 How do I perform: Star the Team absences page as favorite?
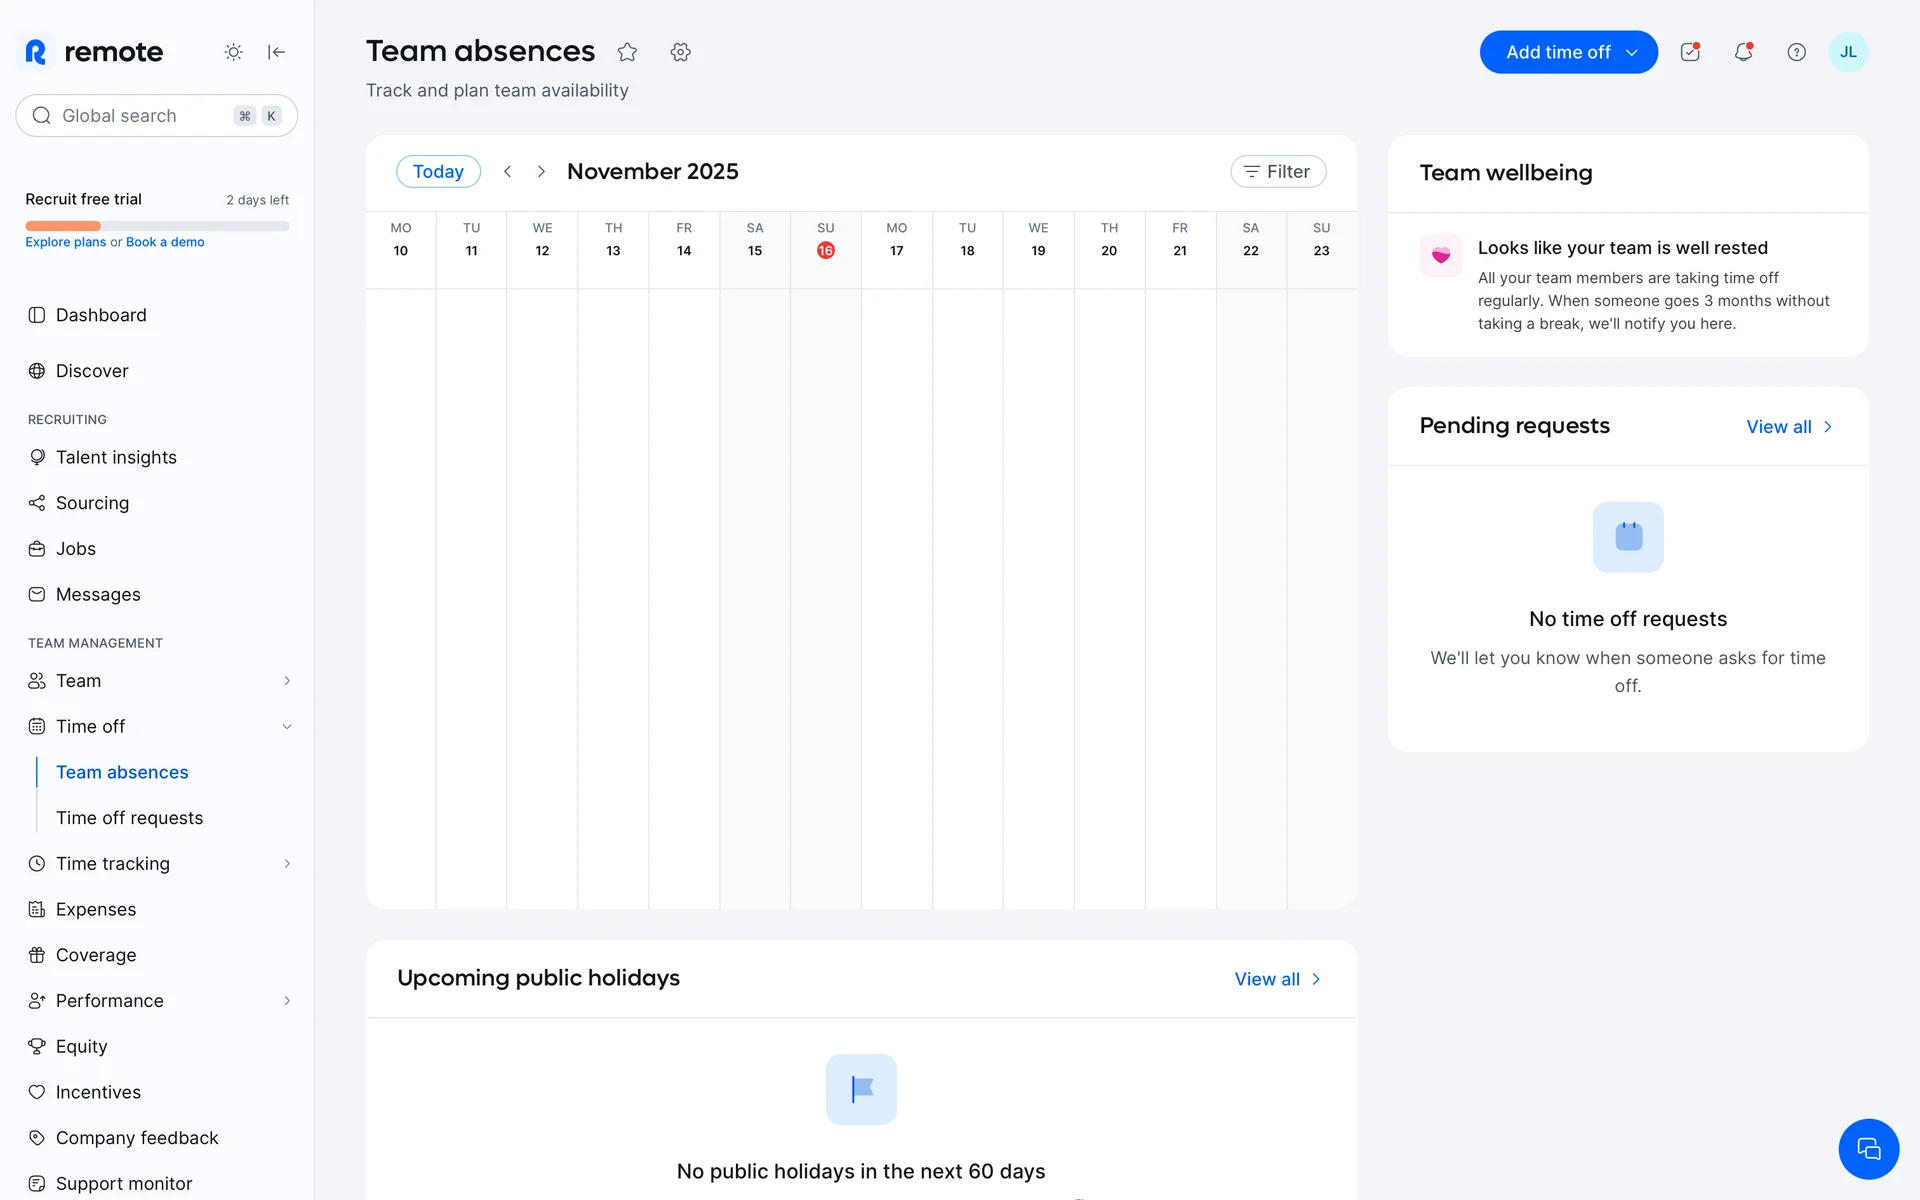click(x=627, y=52)
